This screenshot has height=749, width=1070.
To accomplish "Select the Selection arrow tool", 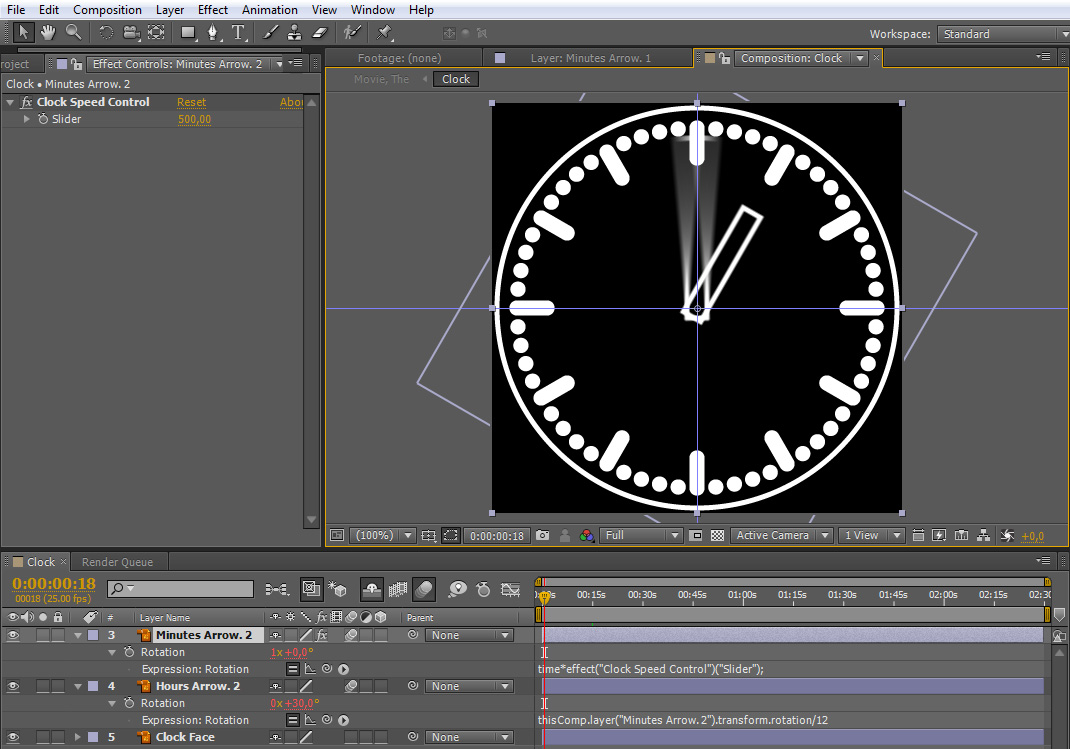I will (23, 32).
